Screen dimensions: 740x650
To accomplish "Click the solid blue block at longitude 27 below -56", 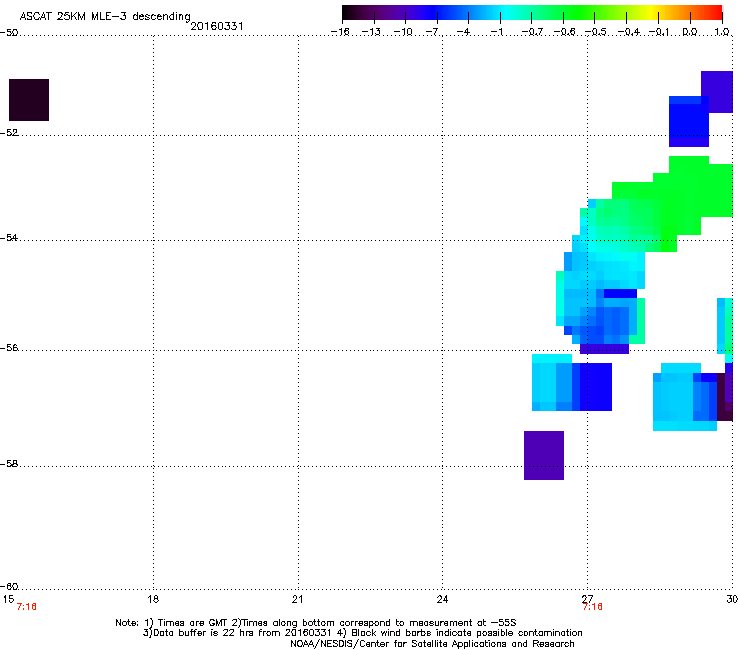I will 596,387.
